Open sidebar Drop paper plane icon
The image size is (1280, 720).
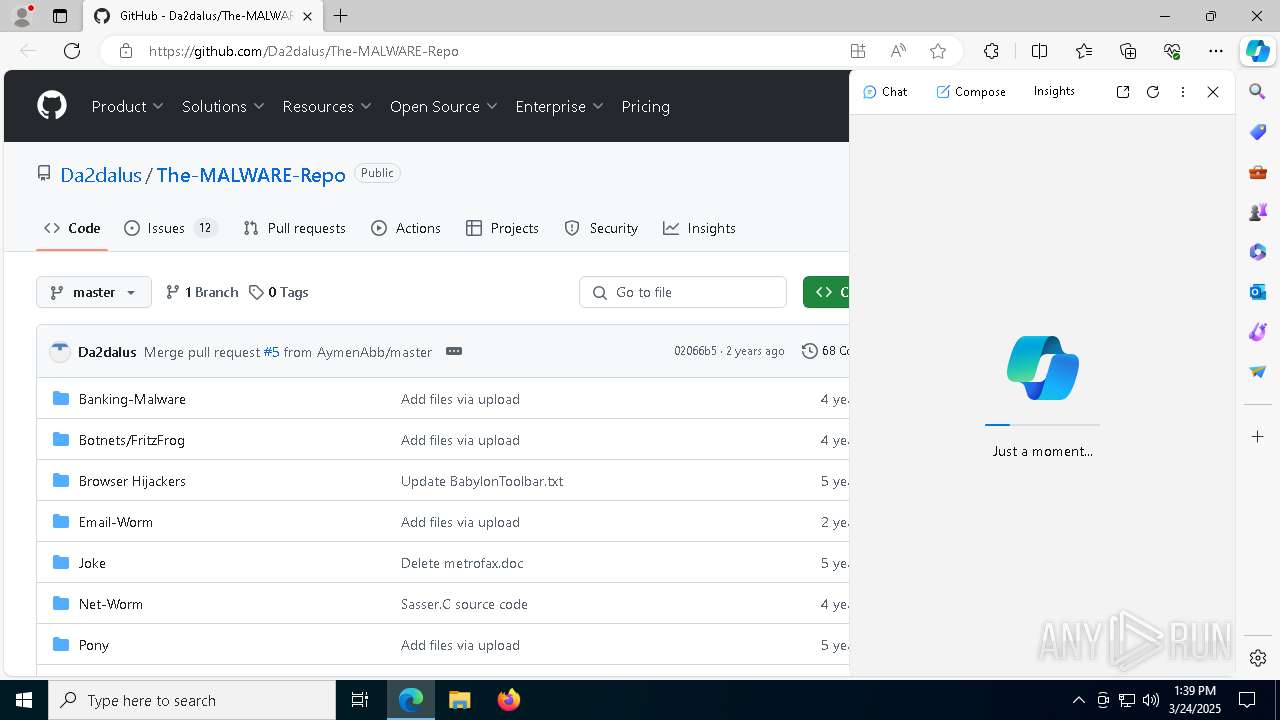1258,372
